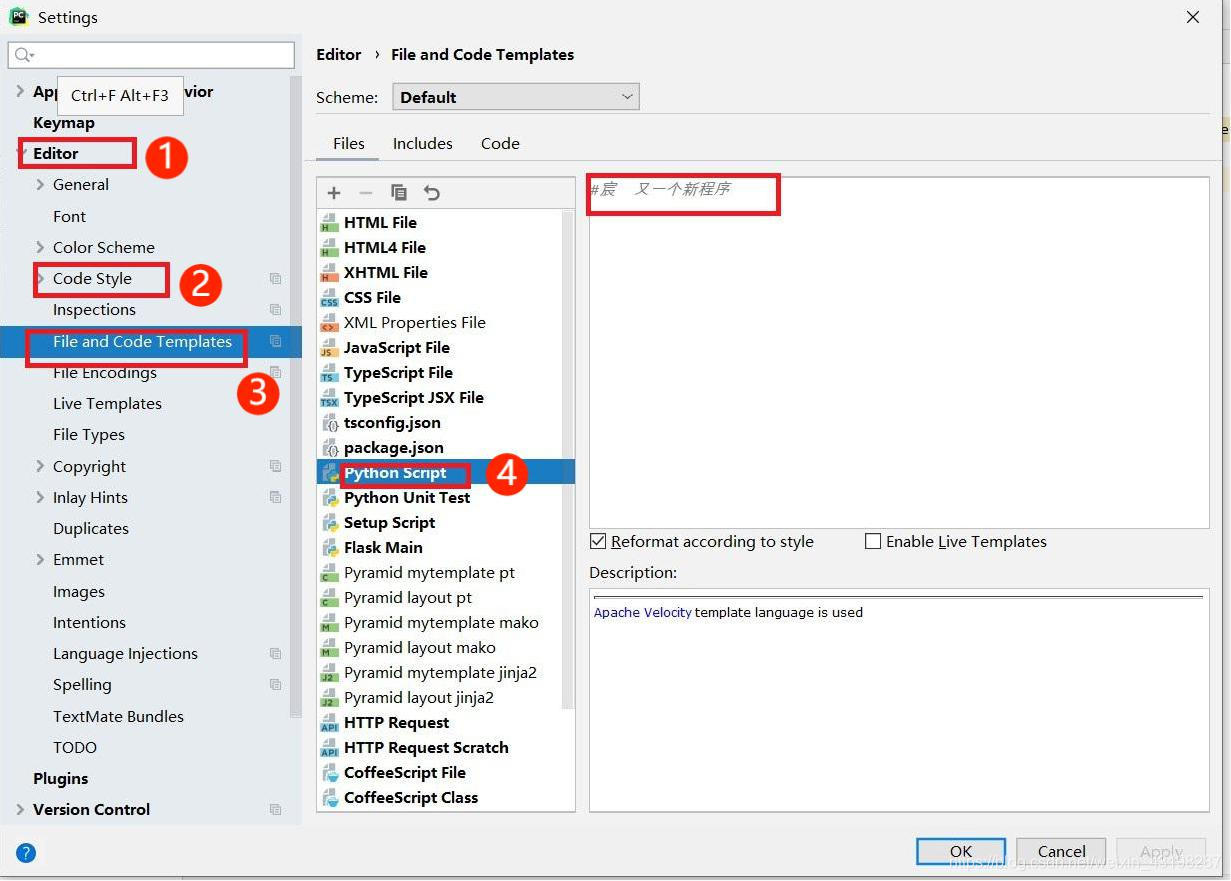Click the CoffeeScript File icon
The image size is (1231, 881).
(329, 773)
